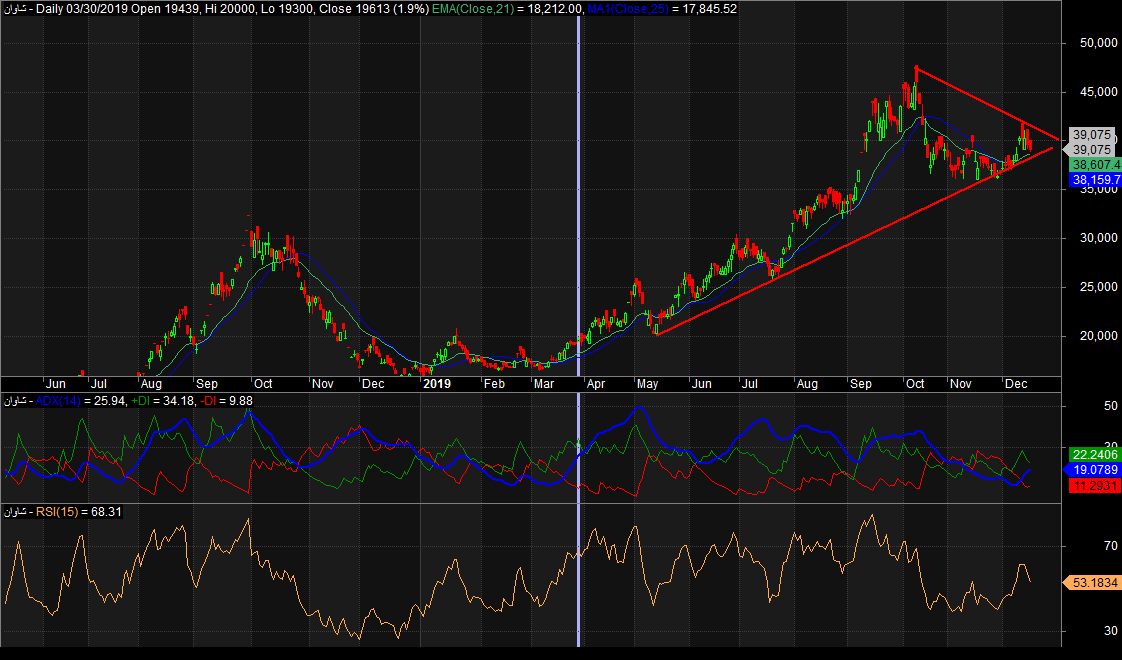Screen dimensions: 1122x660
Task: Click the -DI legend label
Action: pyautogui.click(x=208, y=401)
